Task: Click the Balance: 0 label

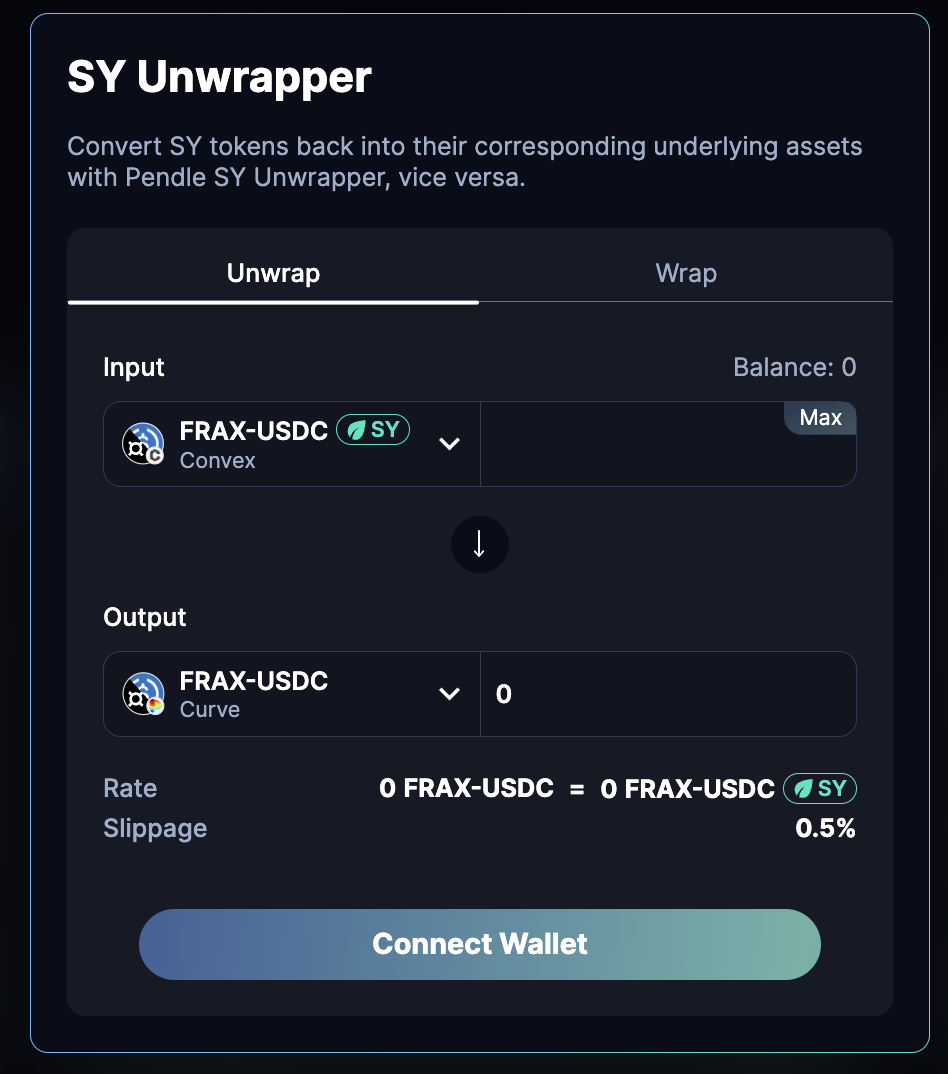Action: tap(794, 367)
